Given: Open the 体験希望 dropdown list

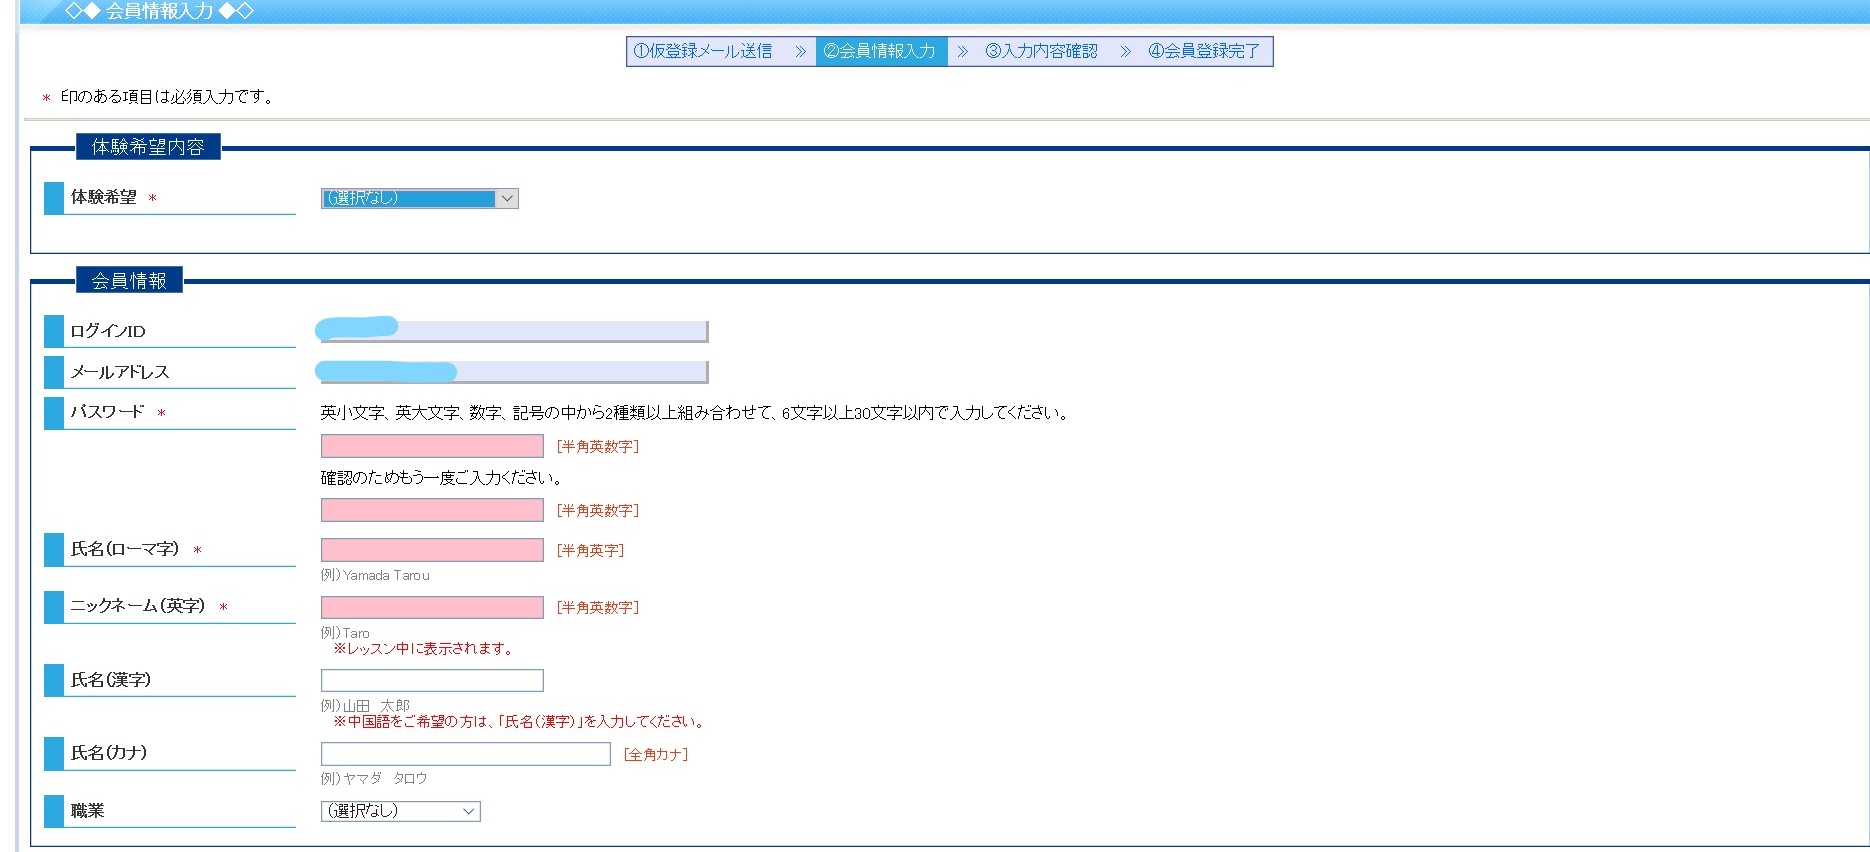Looking at the screenshot, I should 419,198.
